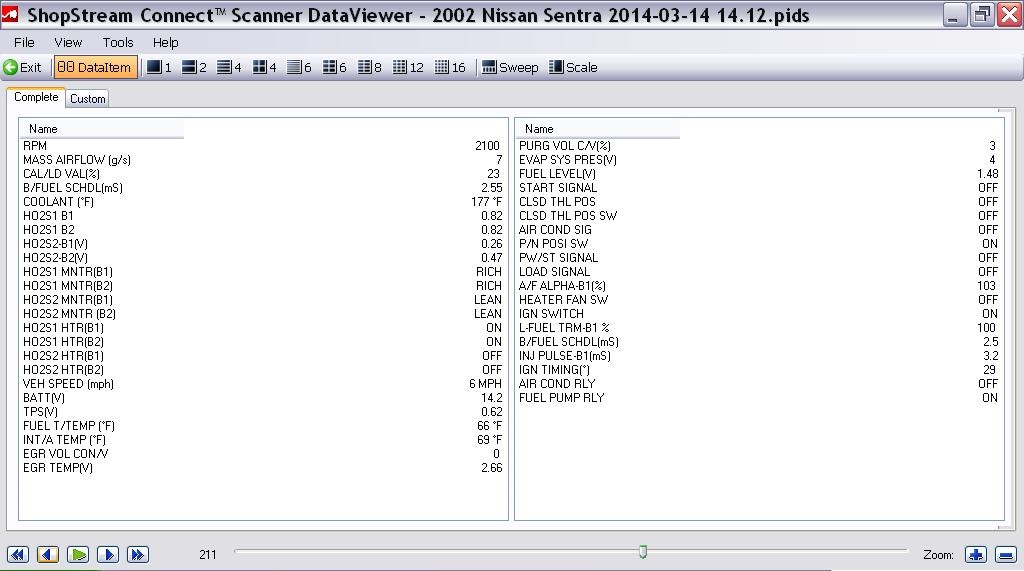Switch to the Custom tab
Viewport: 1024px width, 571px height.
tap(88, 99)
